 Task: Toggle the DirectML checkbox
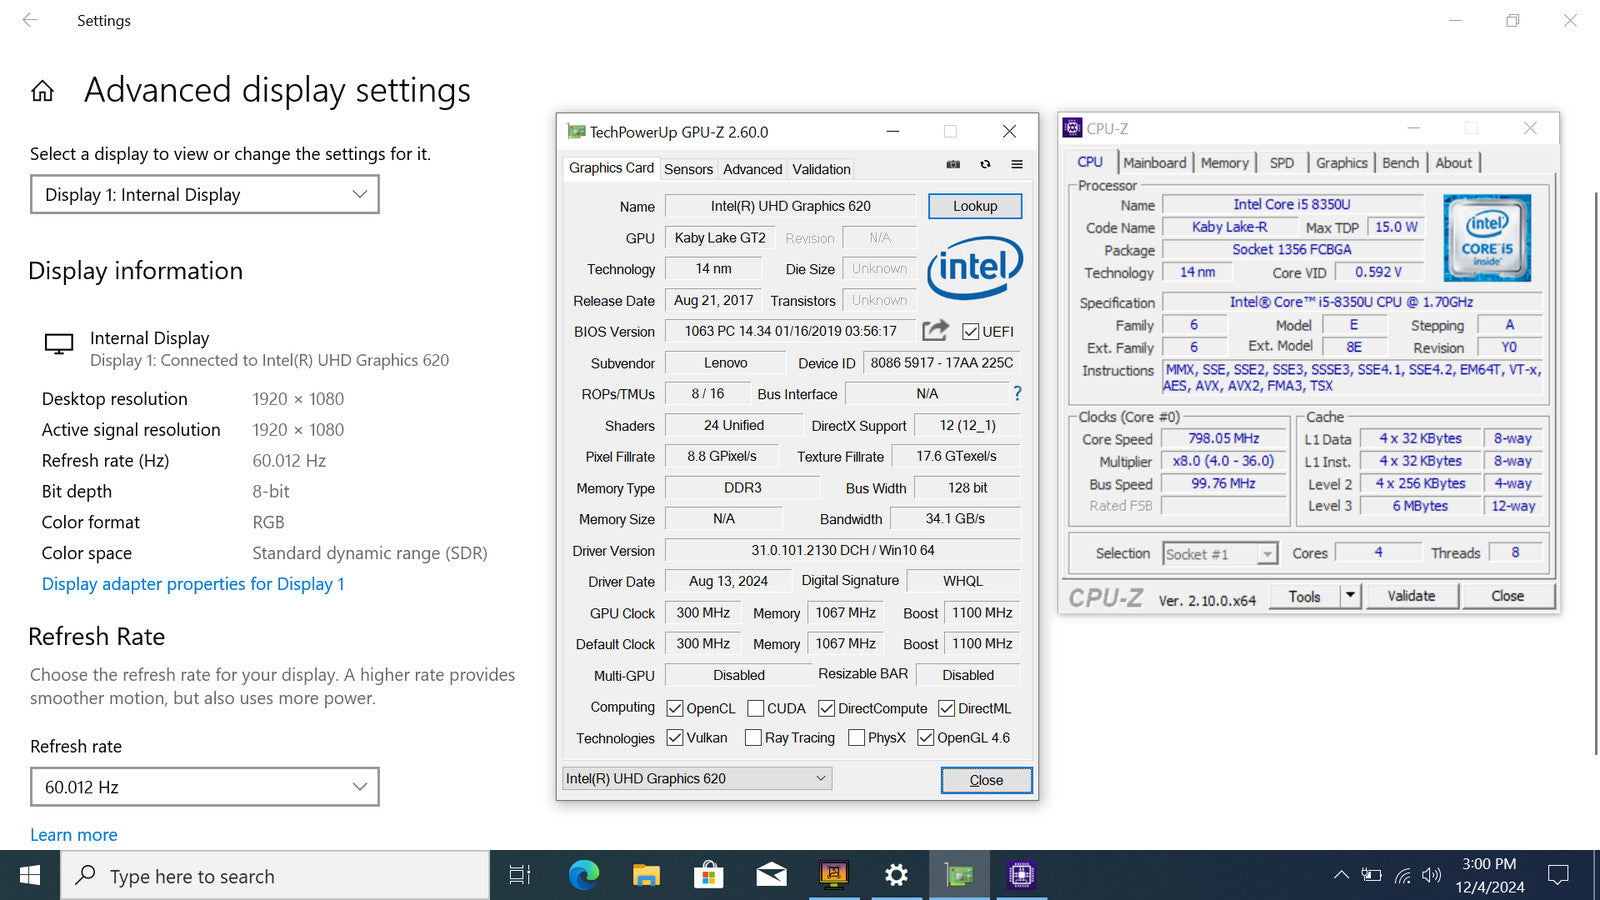[x=946, y=708]
